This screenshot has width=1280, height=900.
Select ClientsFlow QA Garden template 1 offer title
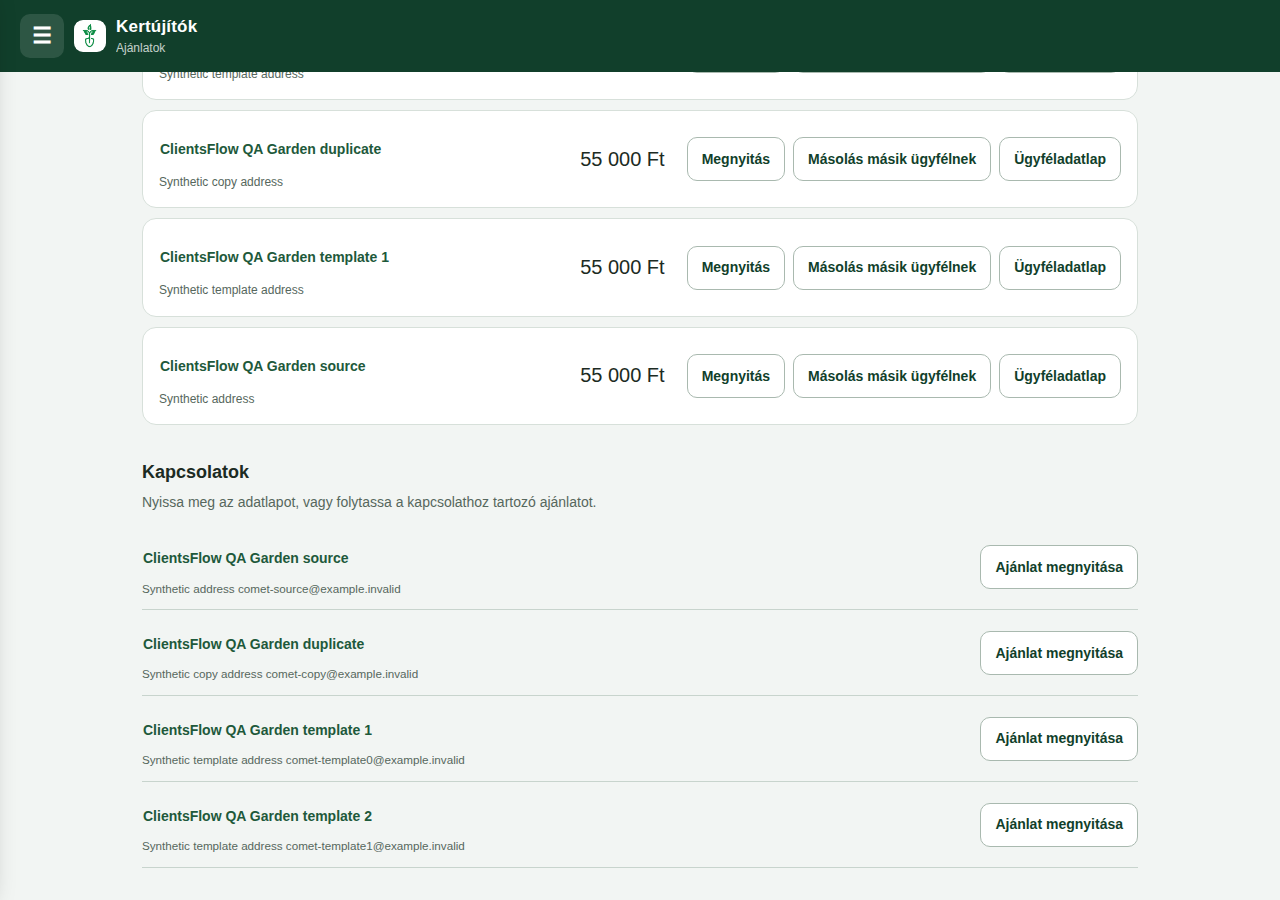click(x=274, y=257)
